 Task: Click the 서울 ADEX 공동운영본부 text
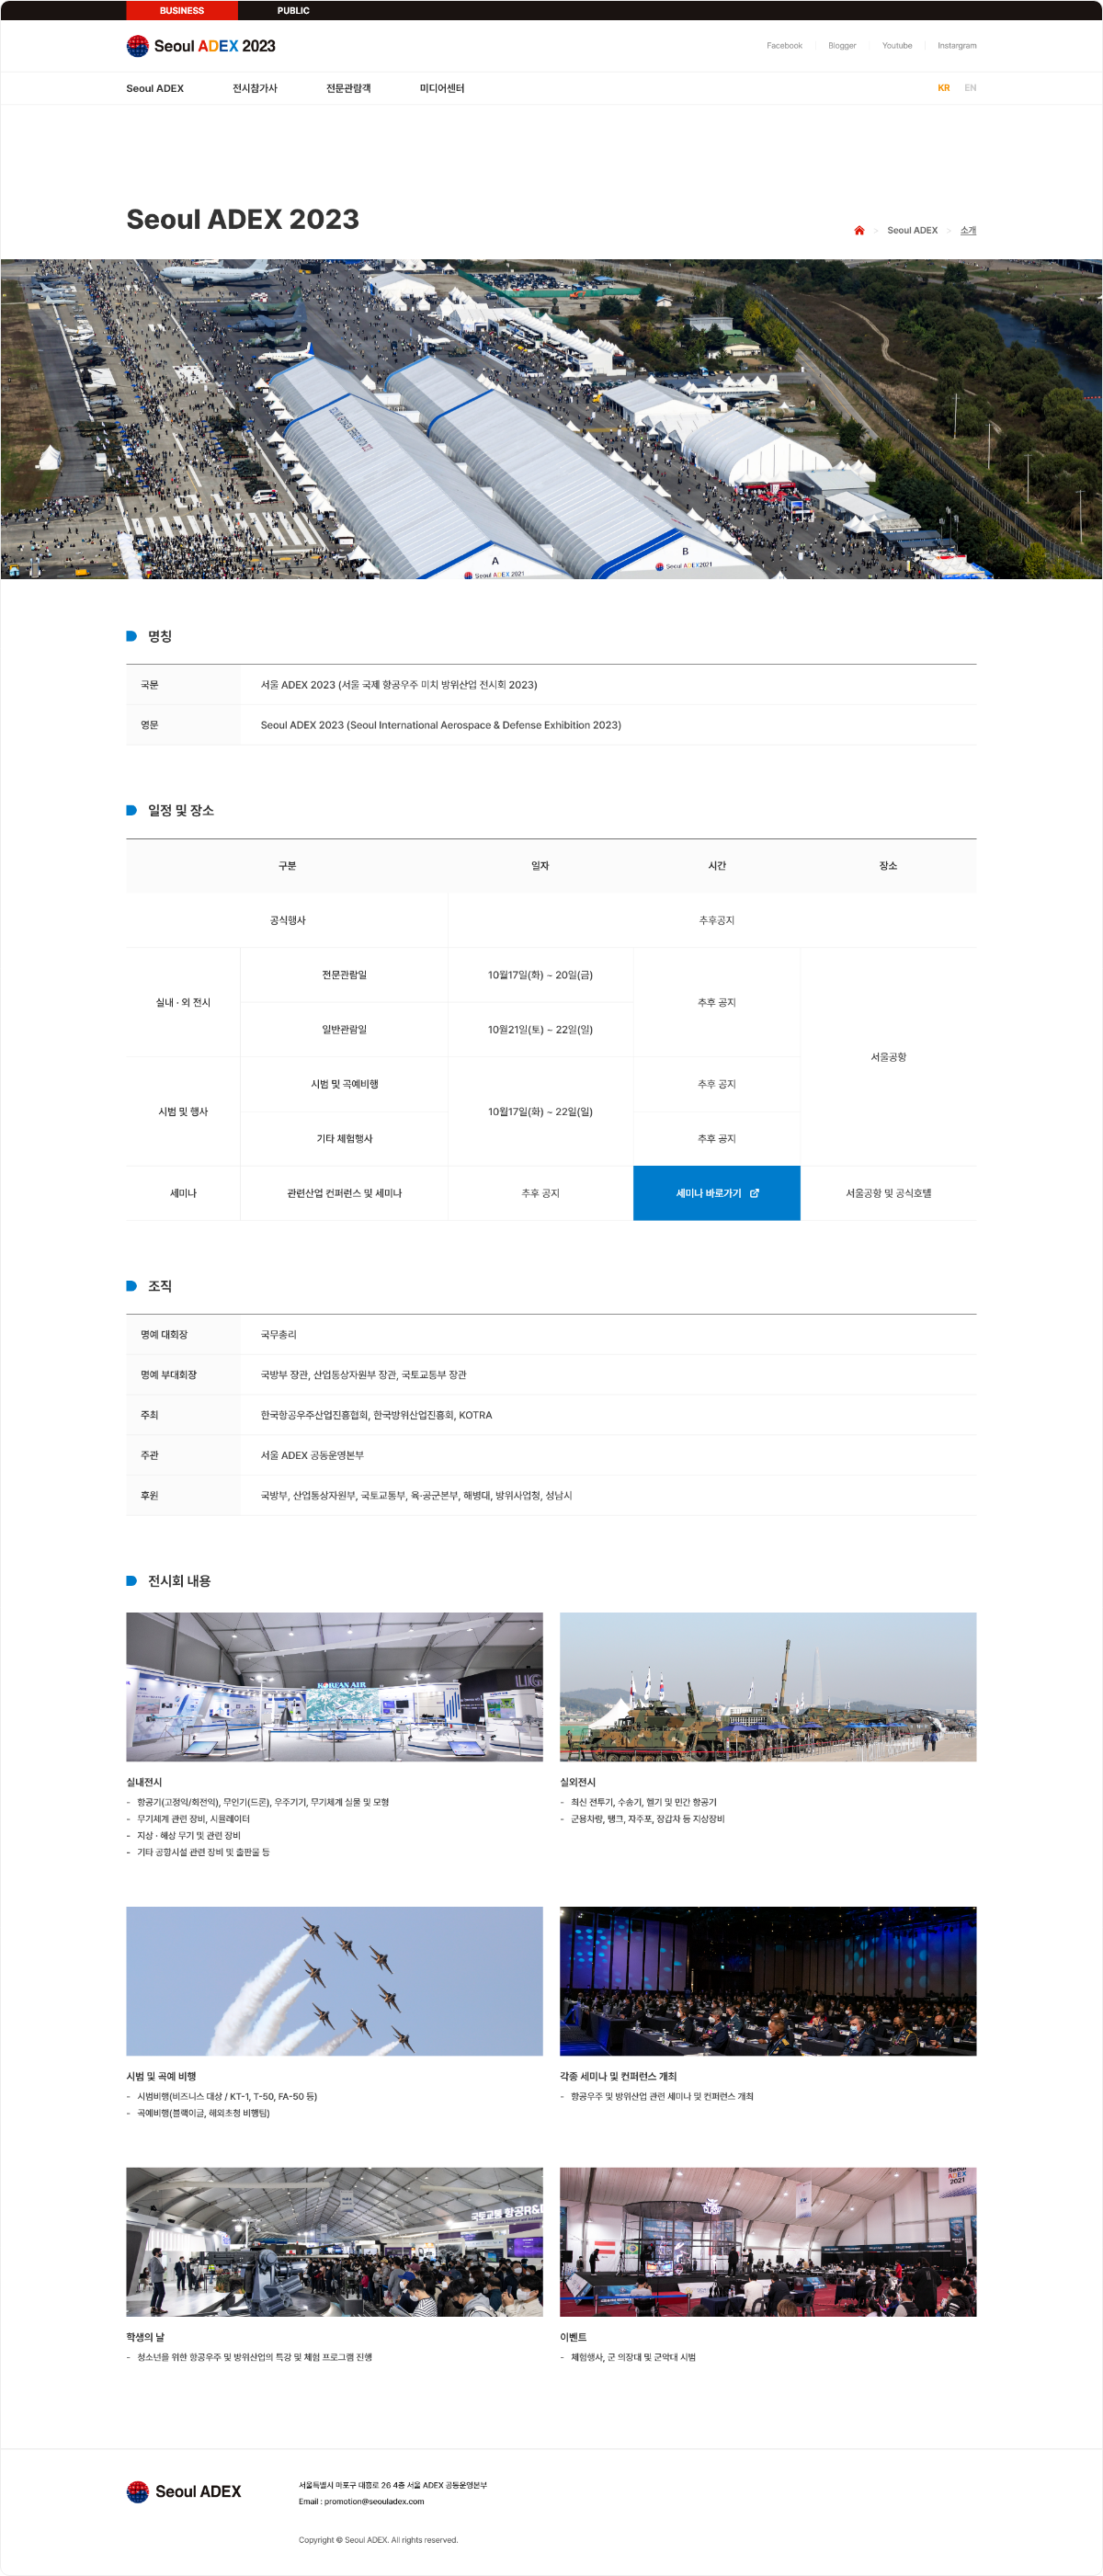[x=312, y=1455]
